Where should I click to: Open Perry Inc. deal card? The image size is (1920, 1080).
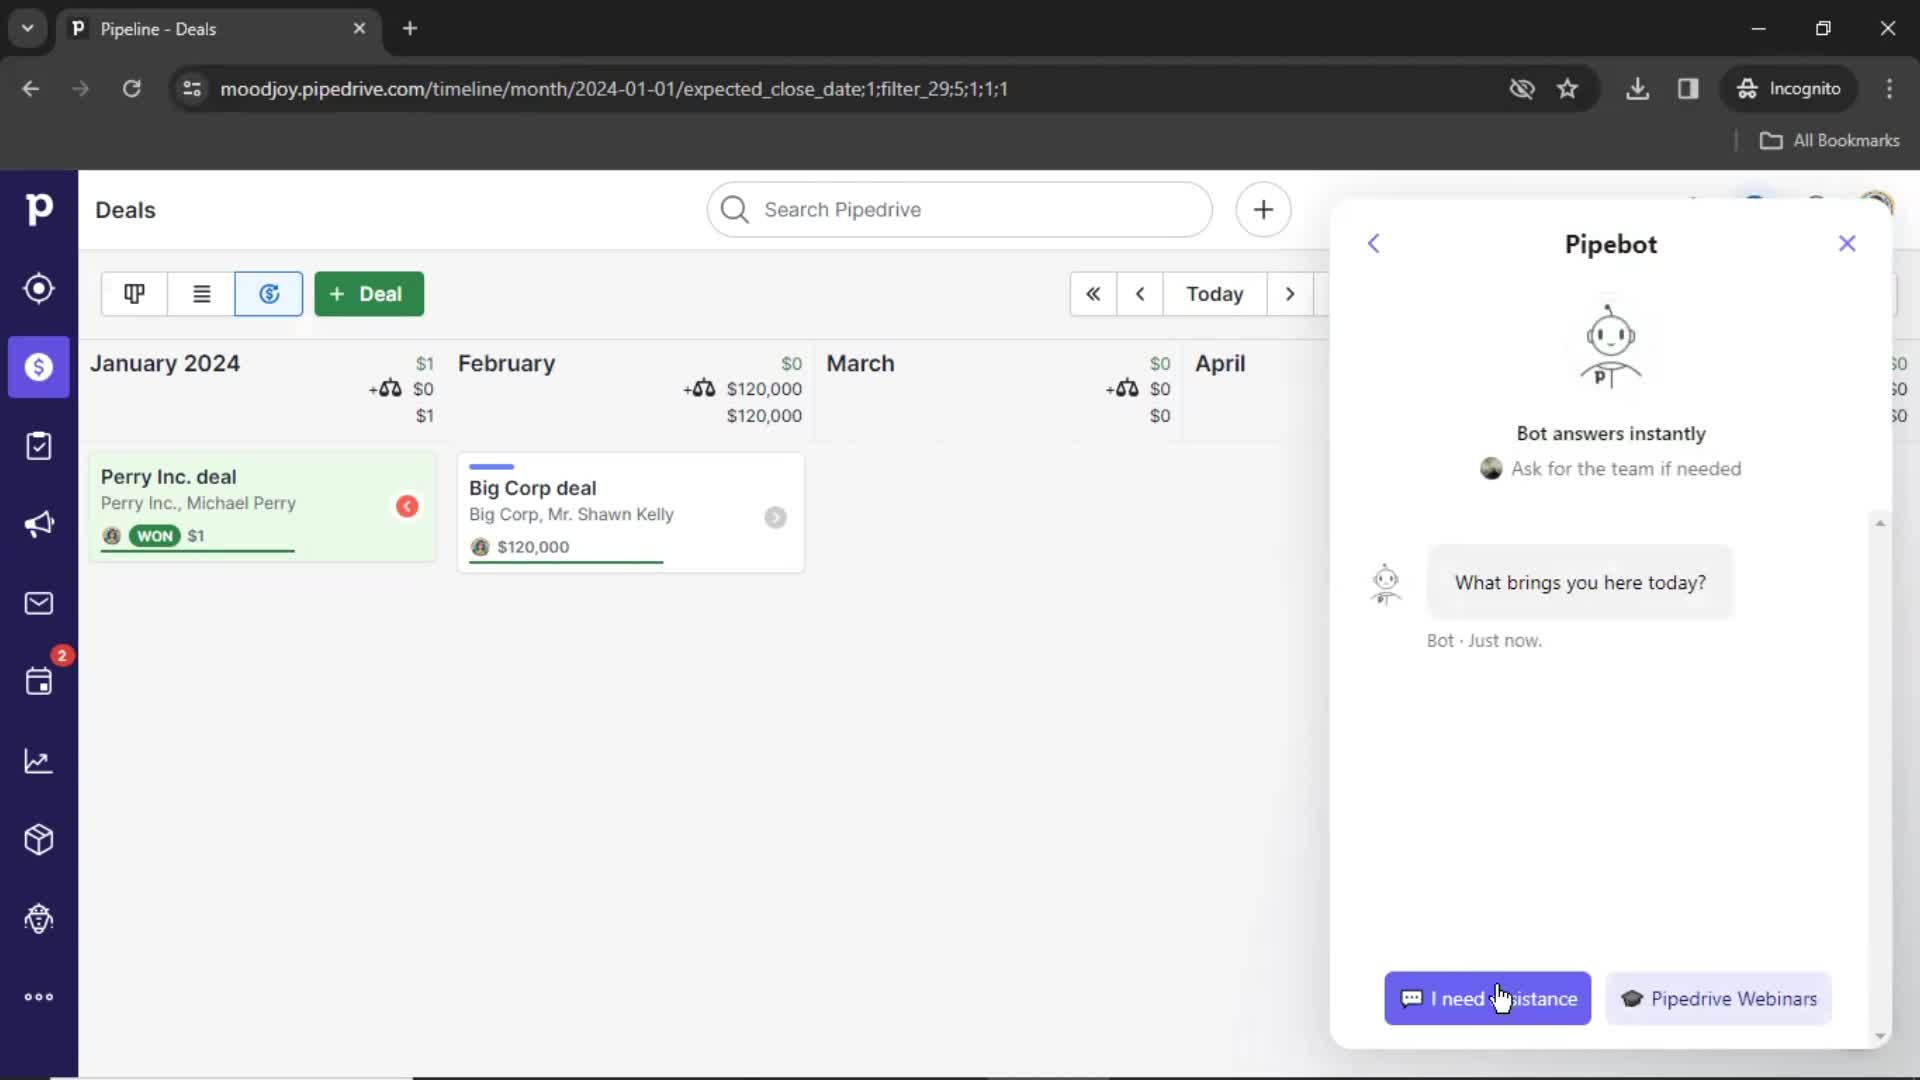pyautogui.click(x=262, y=507)
